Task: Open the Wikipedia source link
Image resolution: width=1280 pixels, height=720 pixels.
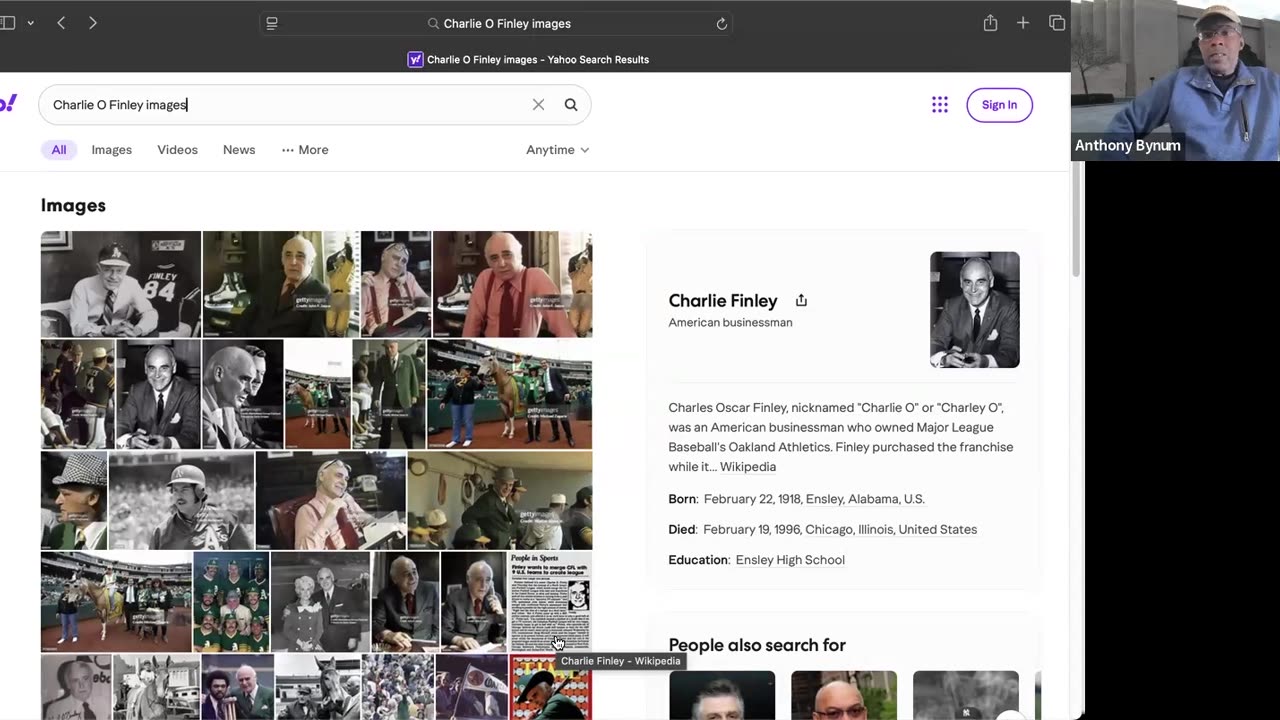Action: (x=748, y=467)
